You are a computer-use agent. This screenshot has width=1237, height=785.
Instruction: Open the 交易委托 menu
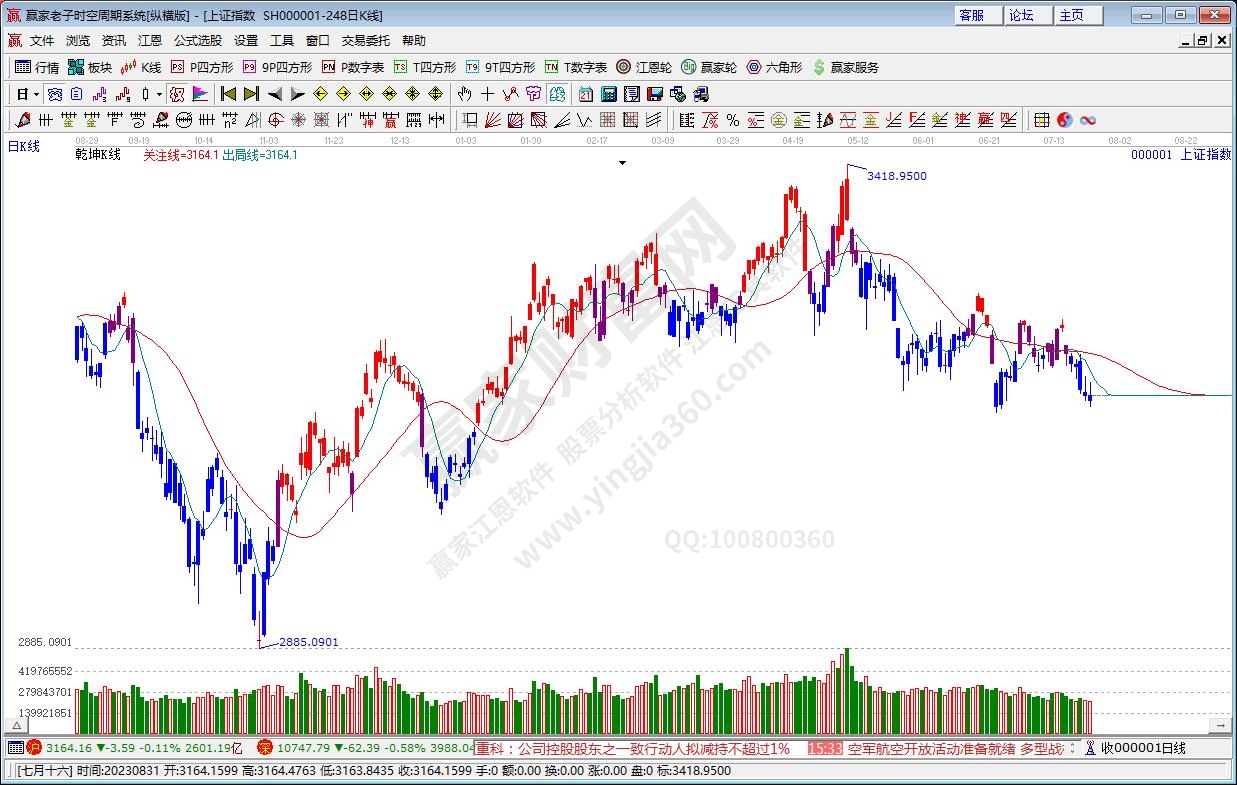(365, 41)
